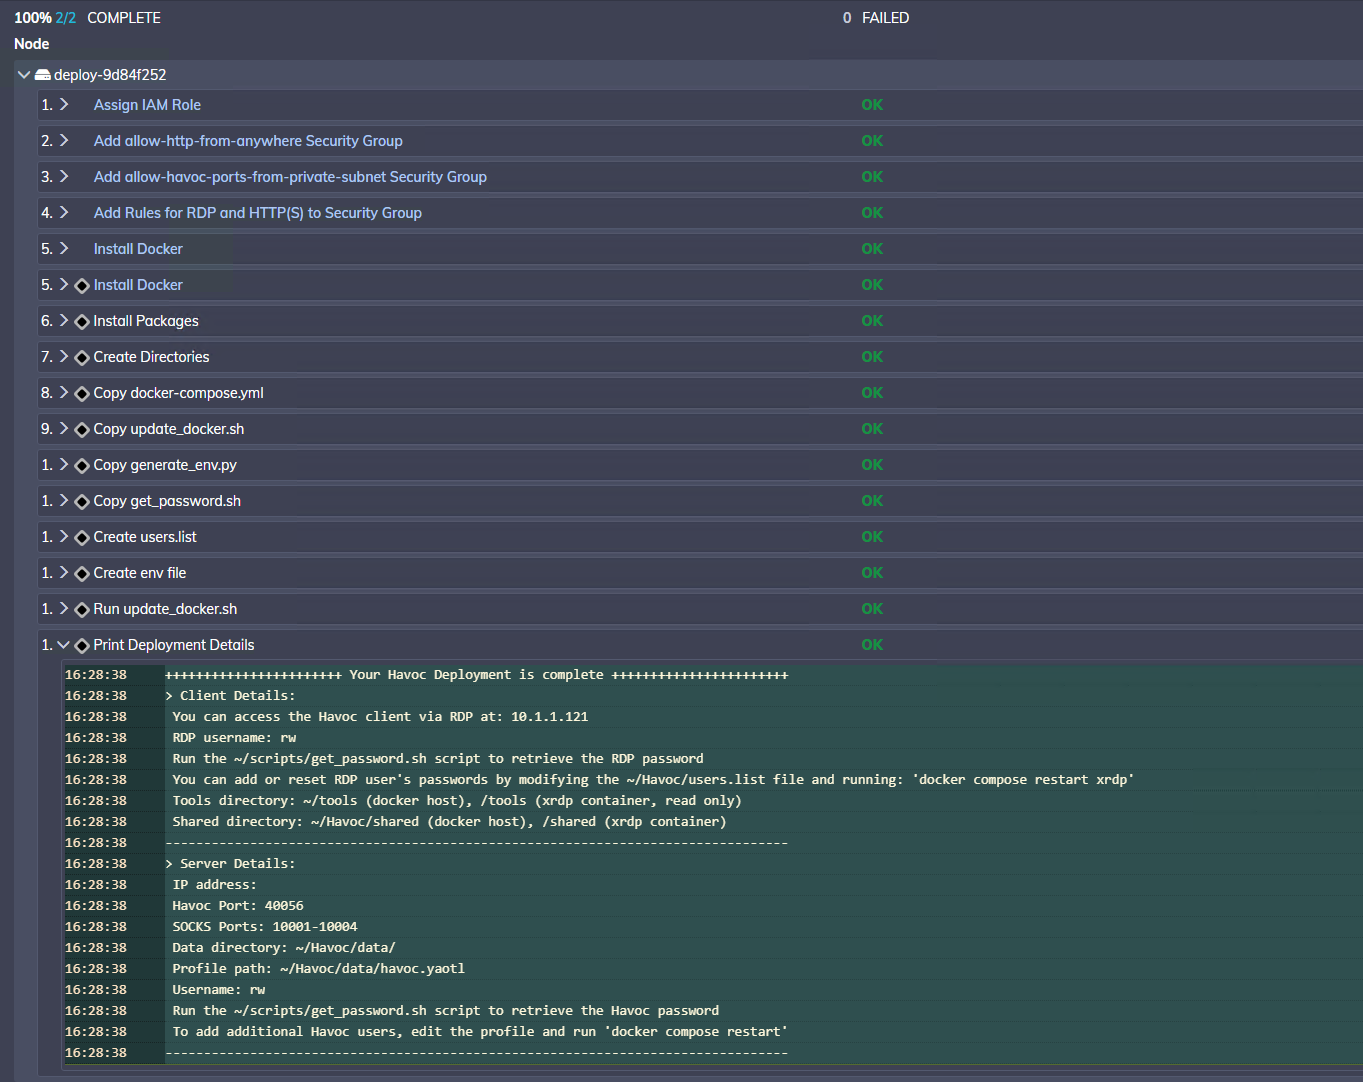Click the COMPLETE status count at top
The width and height of the screenshot is (1363, 1082).
click(123, 18)
